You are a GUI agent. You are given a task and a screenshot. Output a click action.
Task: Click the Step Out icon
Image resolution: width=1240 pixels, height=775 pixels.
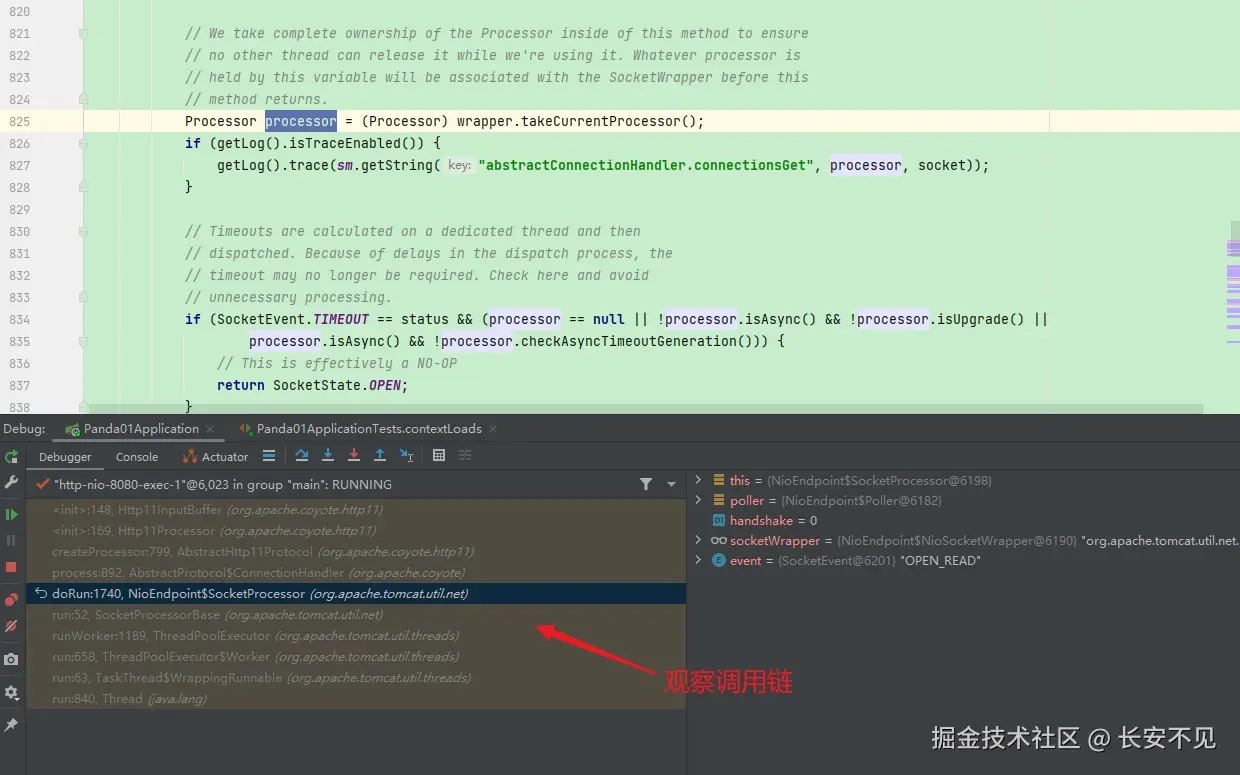pos(380,456)
